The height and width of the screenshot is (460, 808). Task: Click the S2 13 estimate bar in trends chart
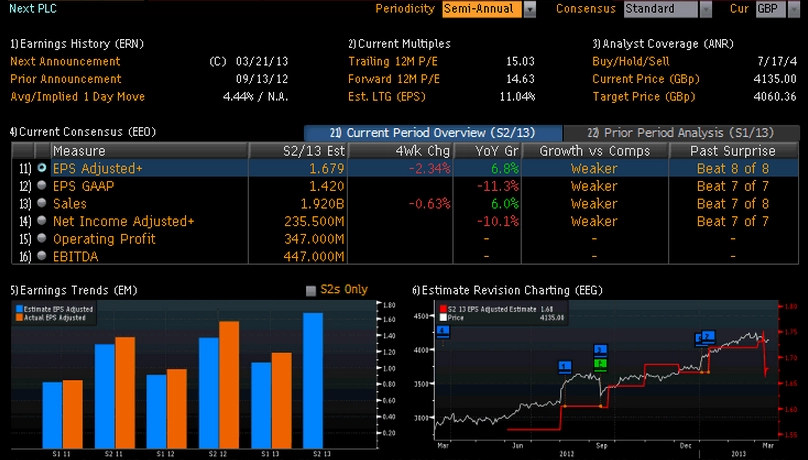(x=313, y=380)
